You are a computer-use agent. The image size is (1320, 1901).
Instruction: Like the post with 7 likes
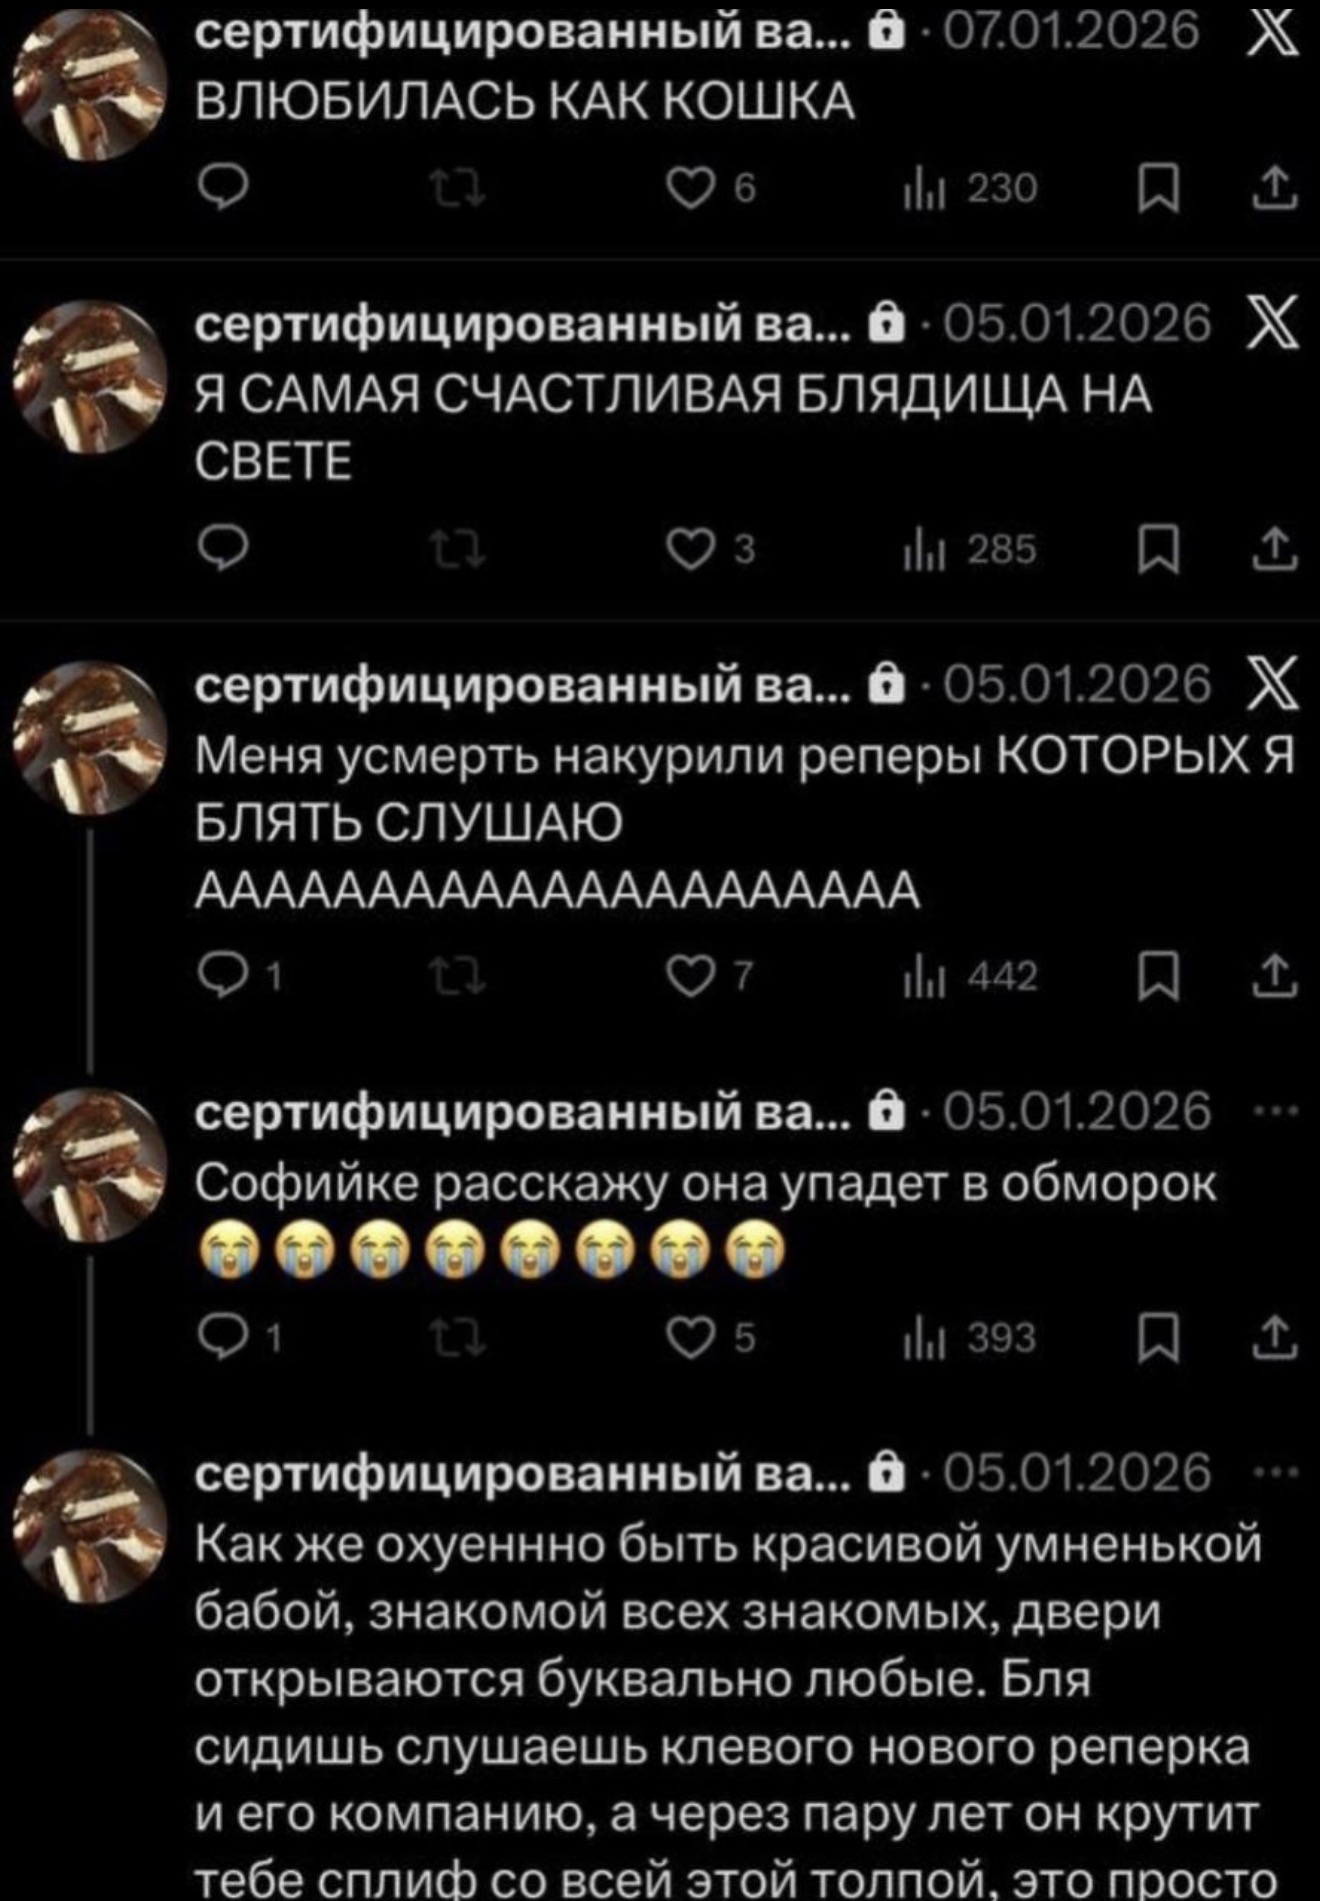[714, 976]
